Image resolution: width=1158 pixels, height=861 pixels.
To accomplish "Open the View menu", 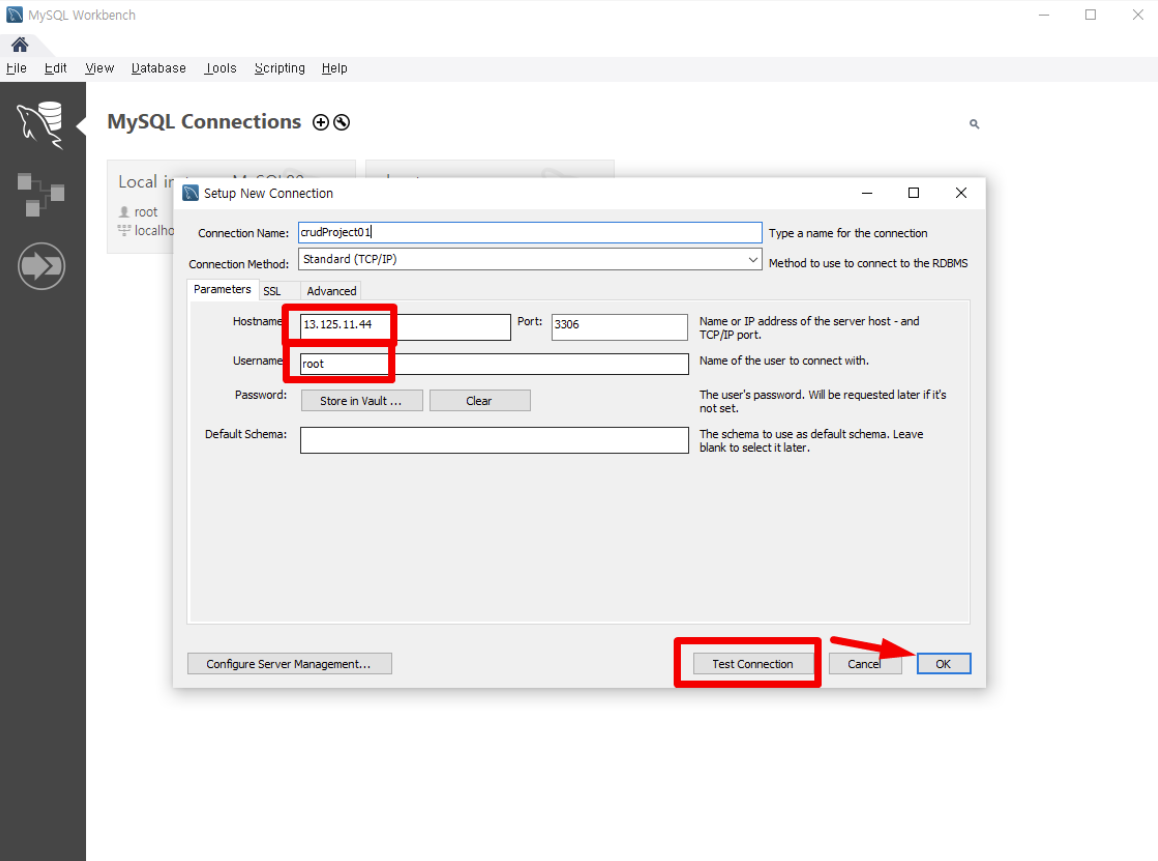I will [99, 68].
